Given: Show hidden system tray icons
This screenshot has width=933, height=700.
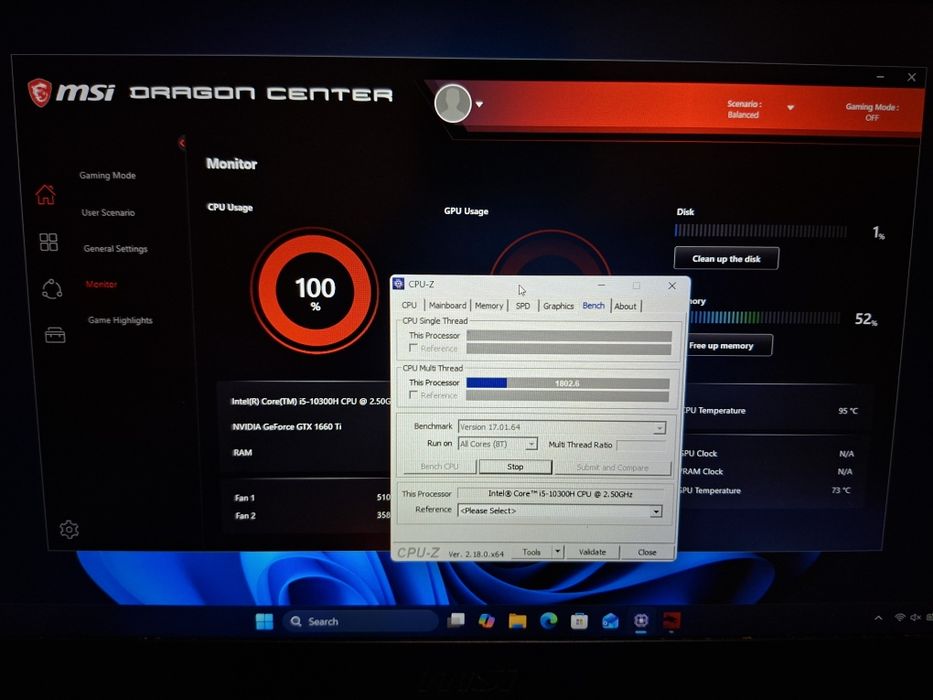Looking at the screenshot, I should (878, 618).
